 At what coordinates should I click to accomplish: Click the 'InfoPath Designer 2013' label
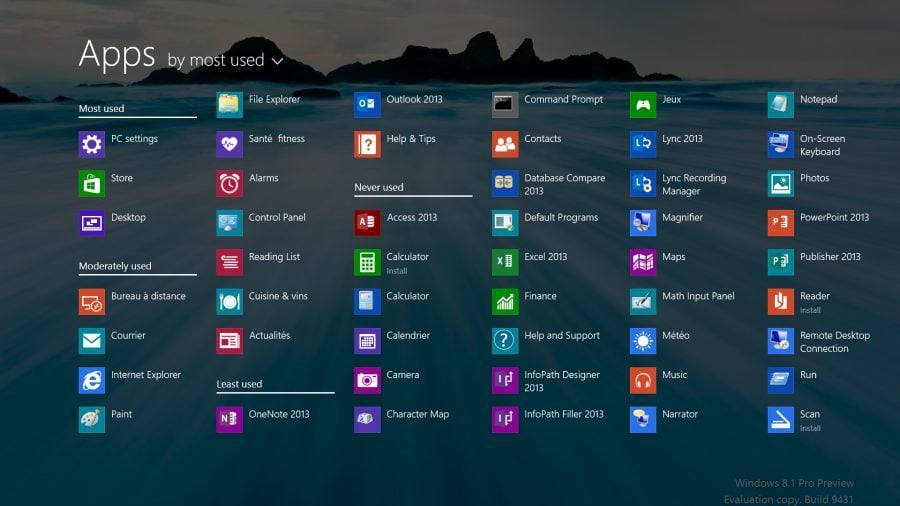tap(562, 382)
